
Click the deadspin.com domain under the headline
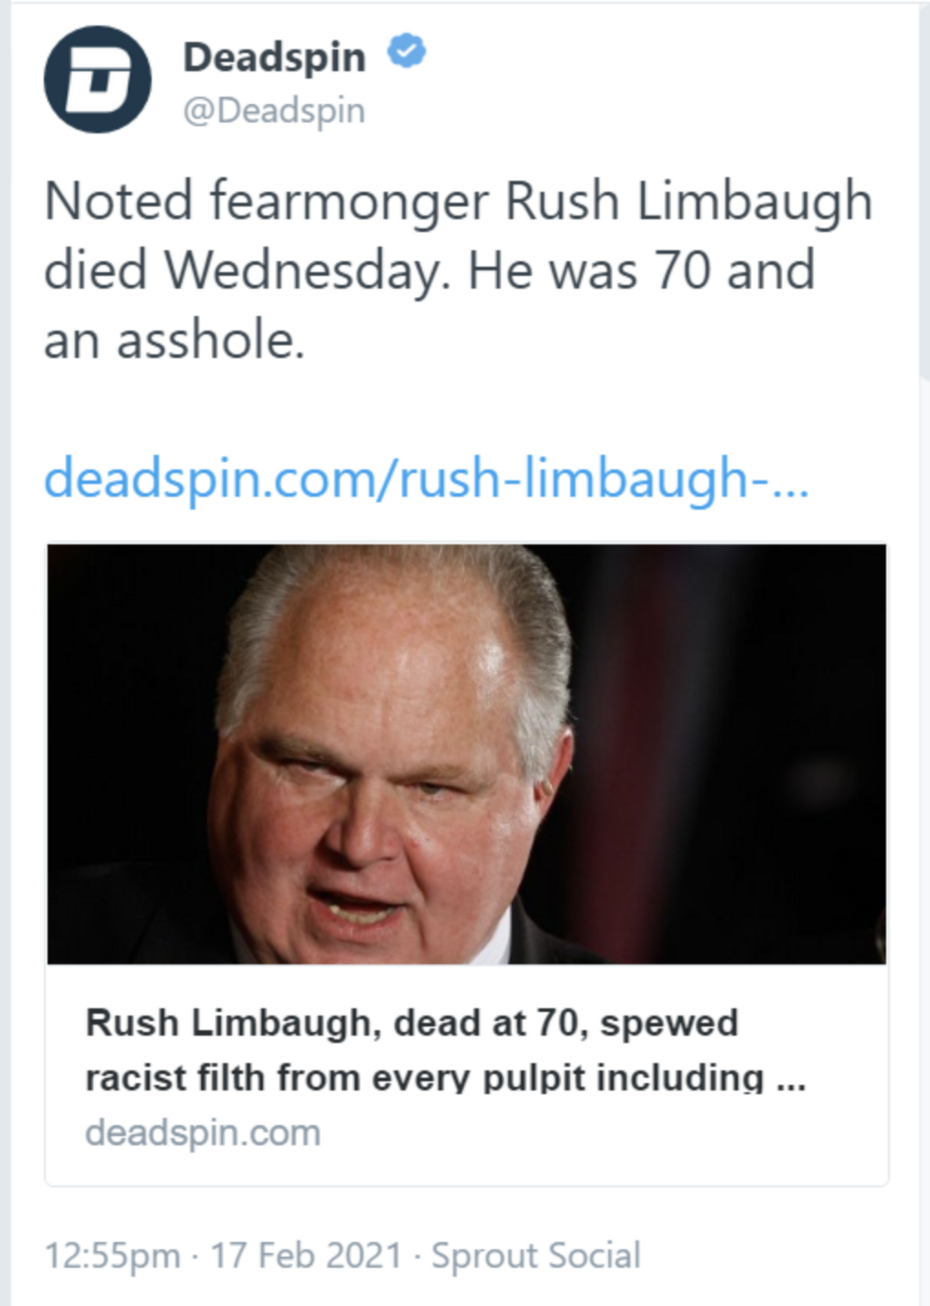click(x=203, y=1133)
